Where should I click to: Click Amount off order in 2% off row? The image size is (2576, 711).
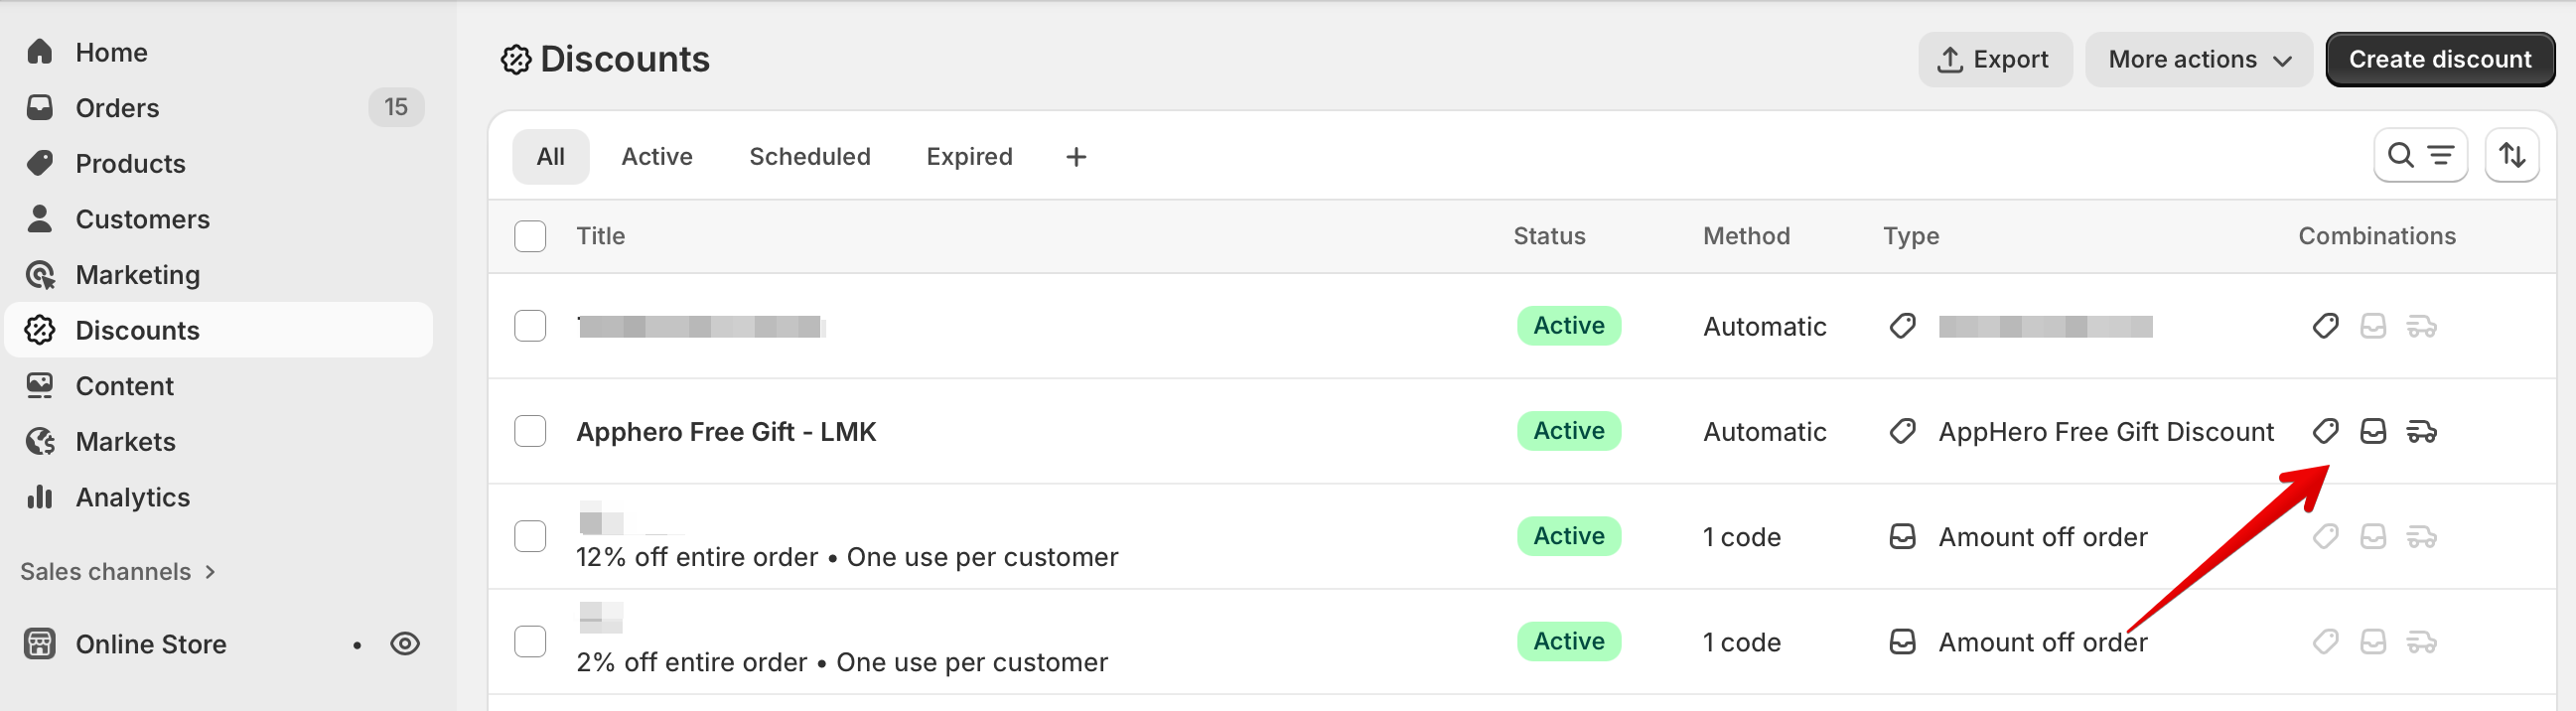[x=2042, y=642]
